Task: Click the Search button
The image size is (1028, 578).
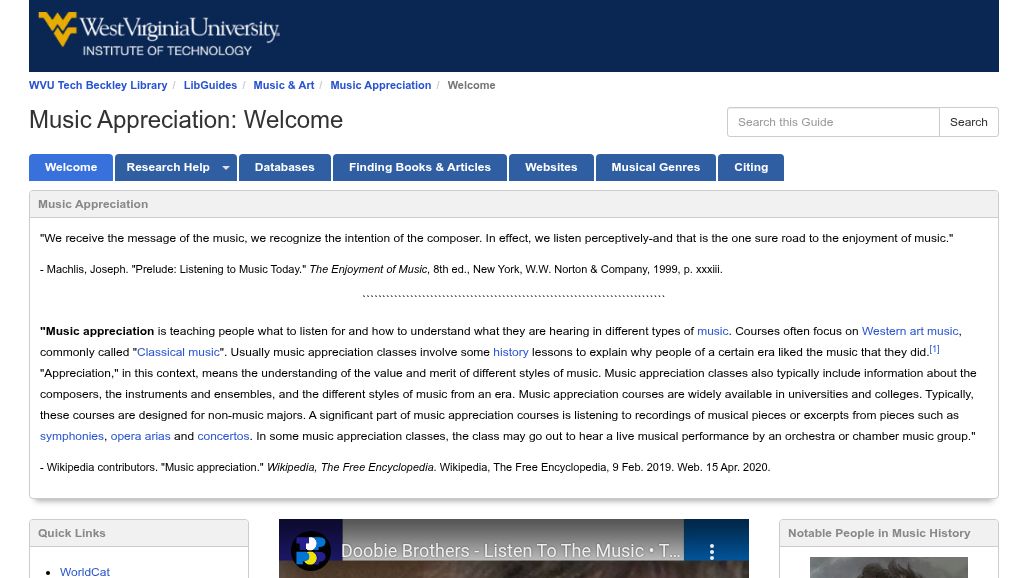Action: tap(968, 122)
